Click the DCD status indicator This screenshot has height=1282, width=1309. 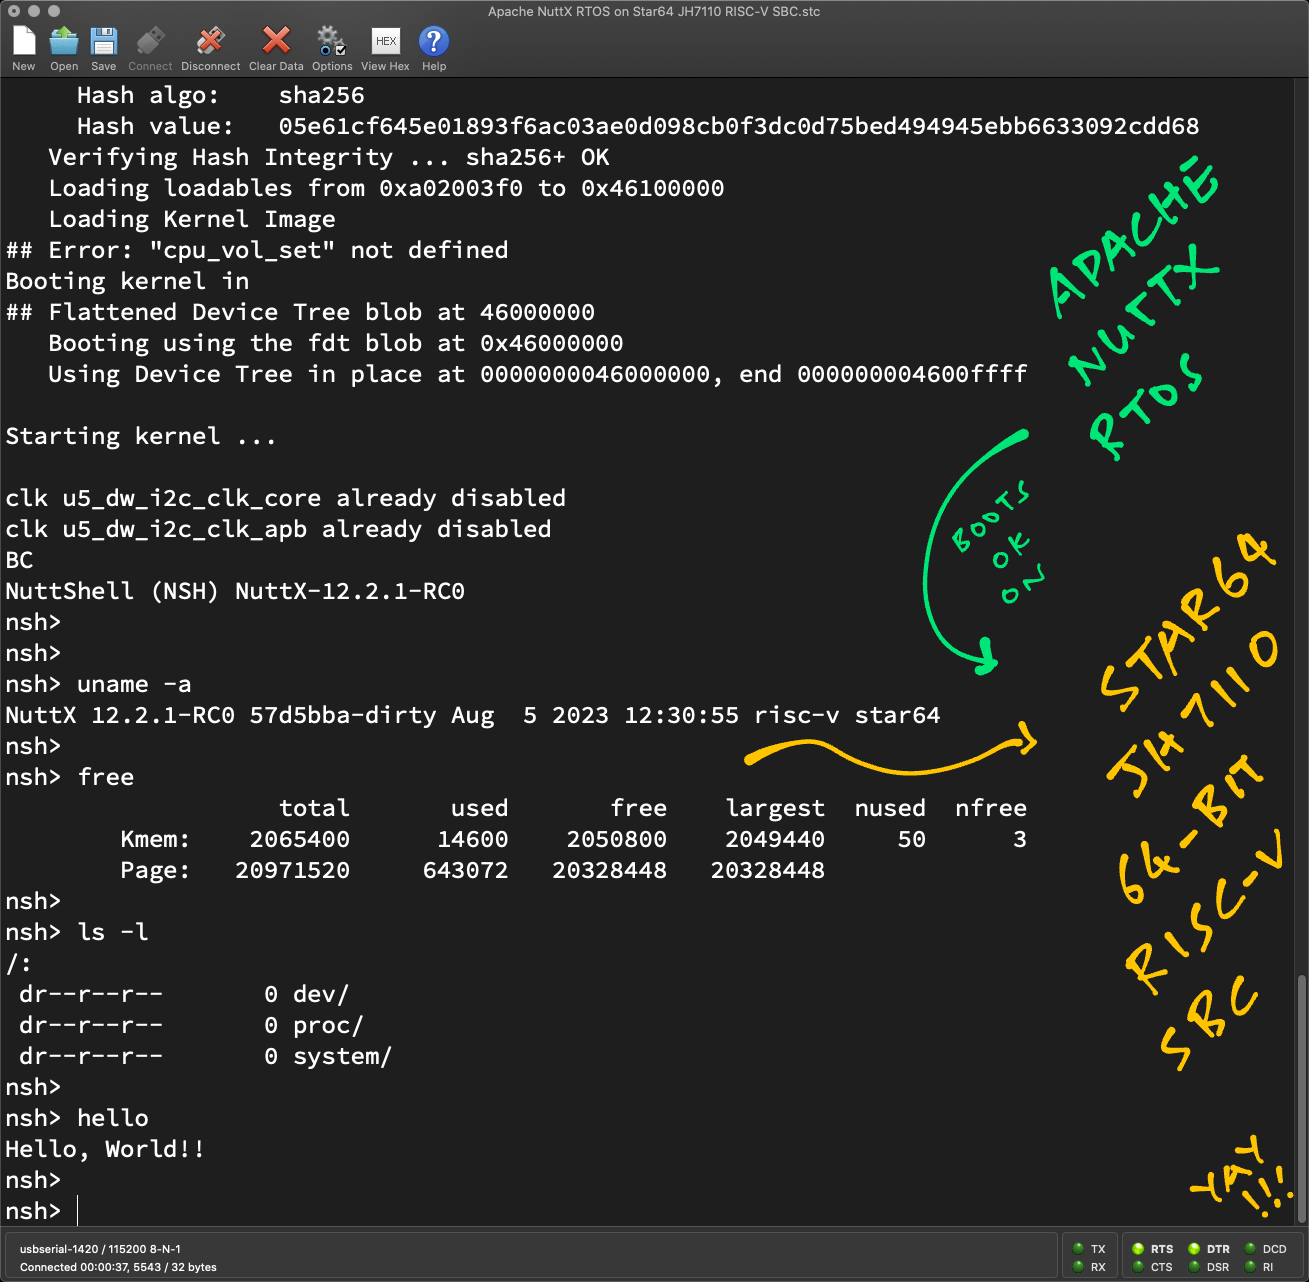click(1250, 1249)
